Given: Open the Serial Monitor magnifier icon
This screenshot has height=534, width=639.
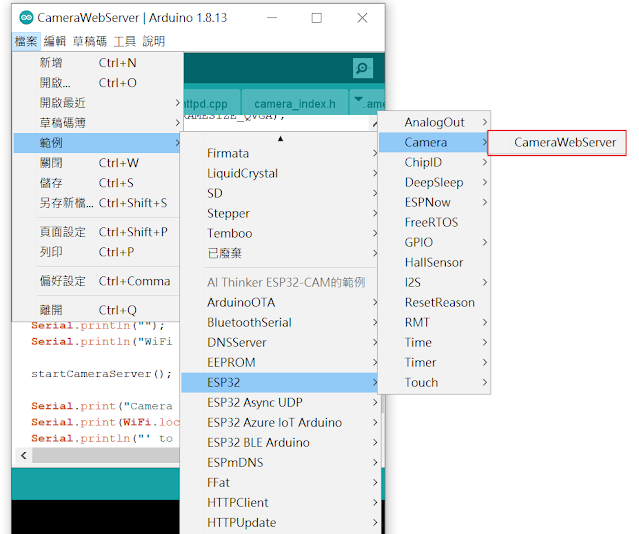Looking at the screenshot, I should [x=362, y=68].
